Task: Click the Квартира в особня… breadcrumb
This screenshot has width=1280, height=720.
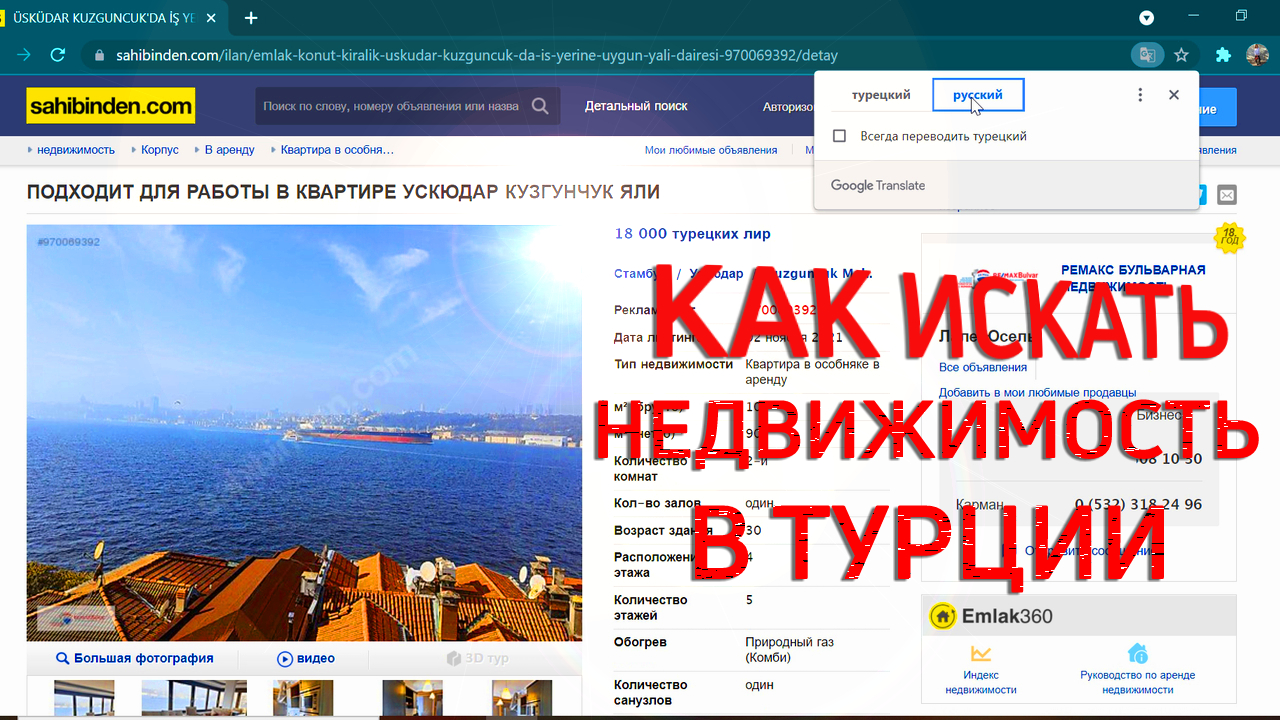Action: point(337,150)
